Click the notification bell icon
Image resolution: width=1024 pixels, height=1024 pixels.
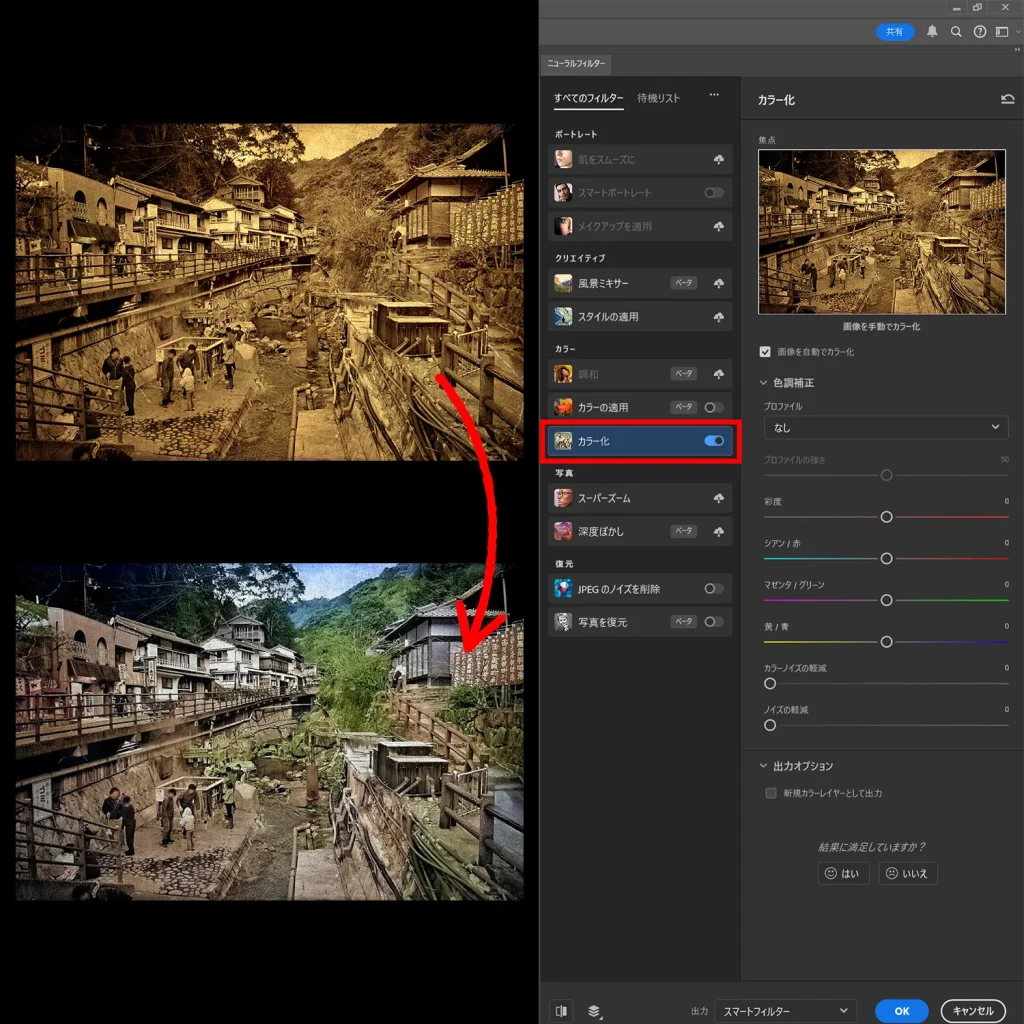coord(932,32)
